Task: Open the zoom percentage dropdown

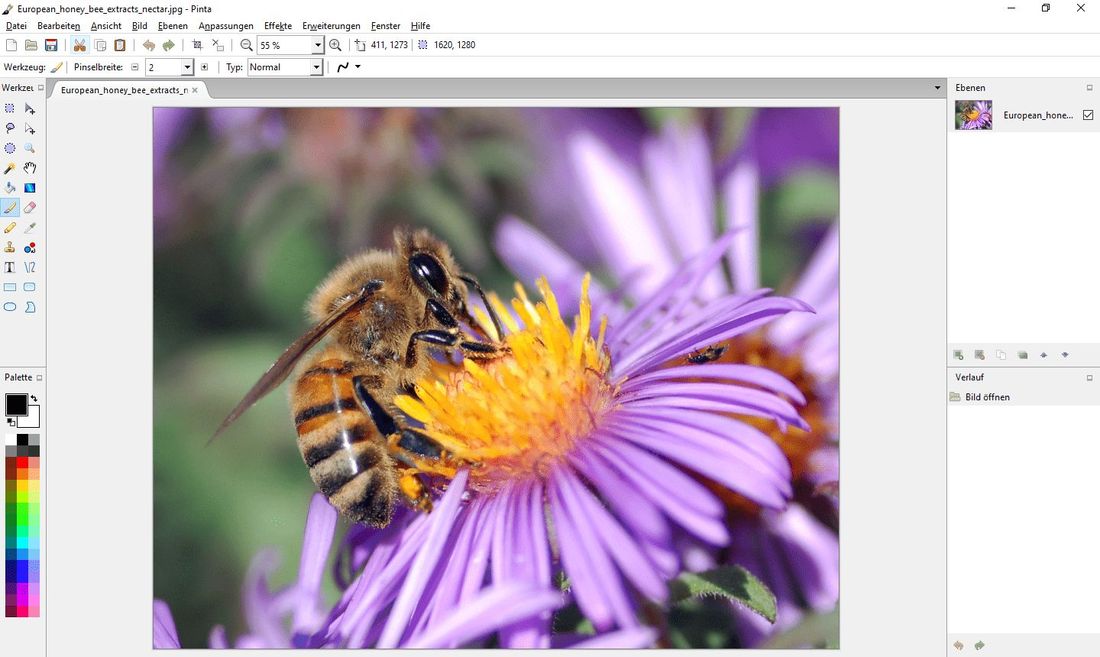Action: 318,45
